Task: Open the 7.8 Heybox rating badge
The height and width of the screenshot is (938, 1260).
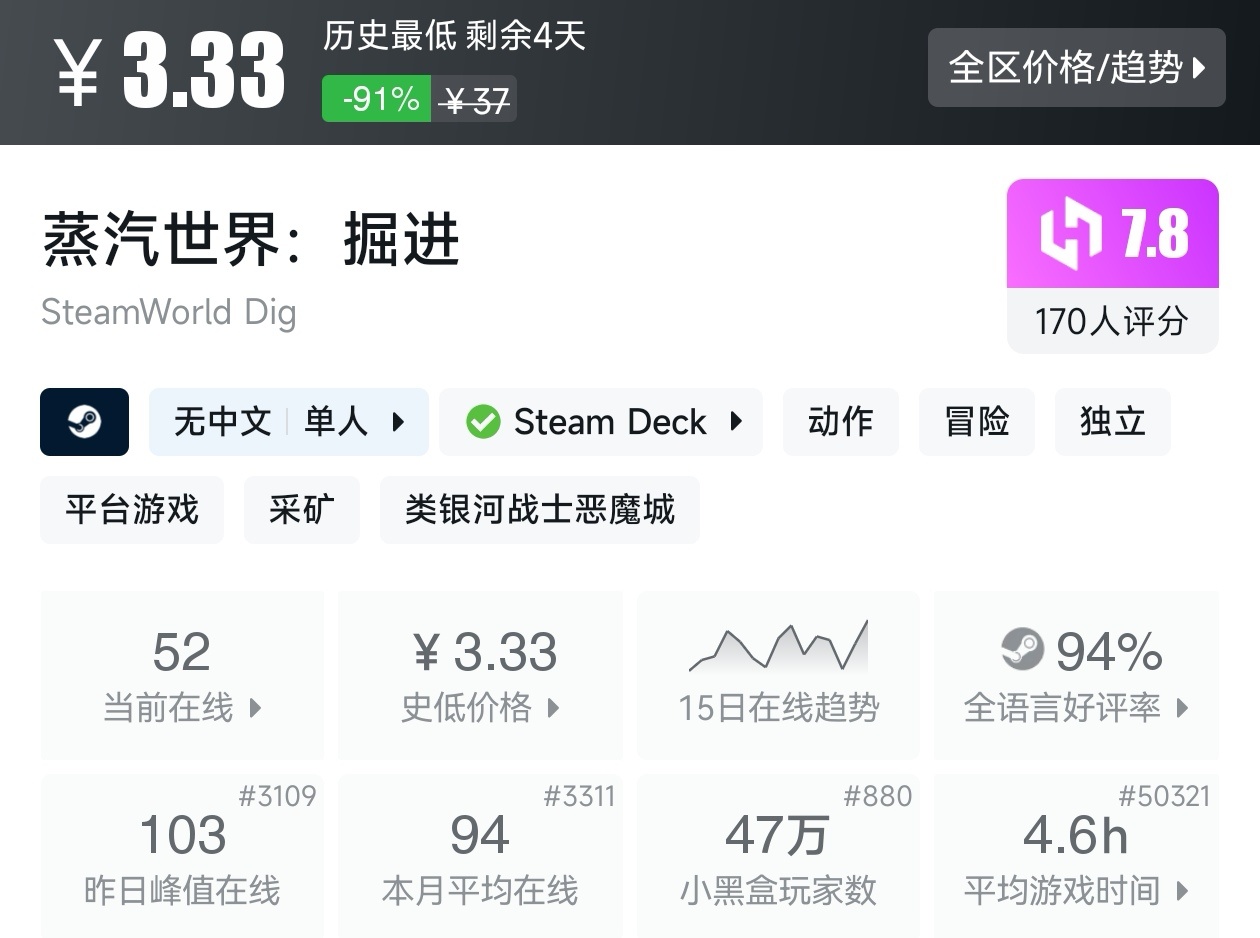Action: (x=1113, y=233)
